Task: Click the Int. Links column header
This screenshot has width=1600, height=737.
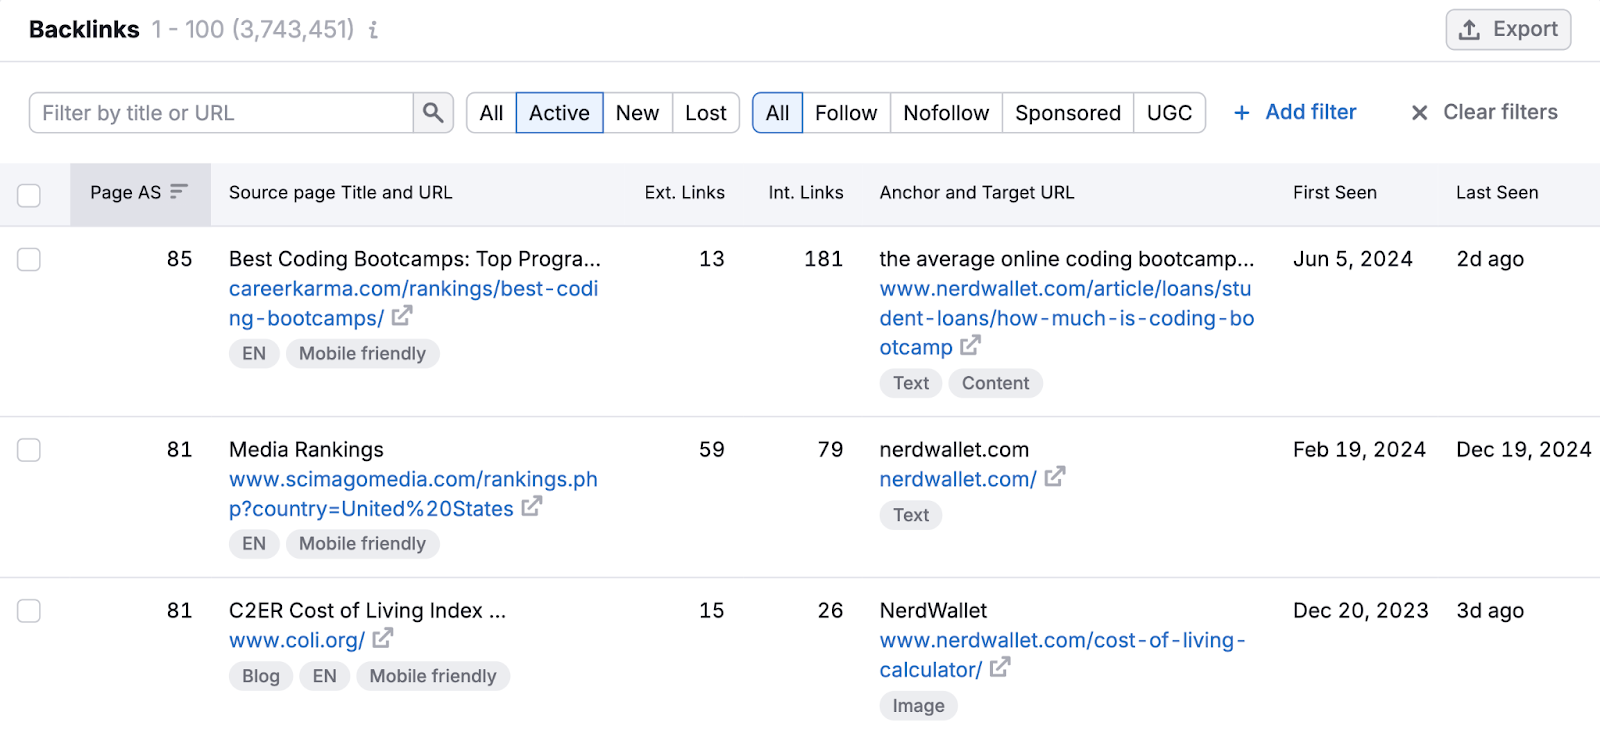Action: 806,192
